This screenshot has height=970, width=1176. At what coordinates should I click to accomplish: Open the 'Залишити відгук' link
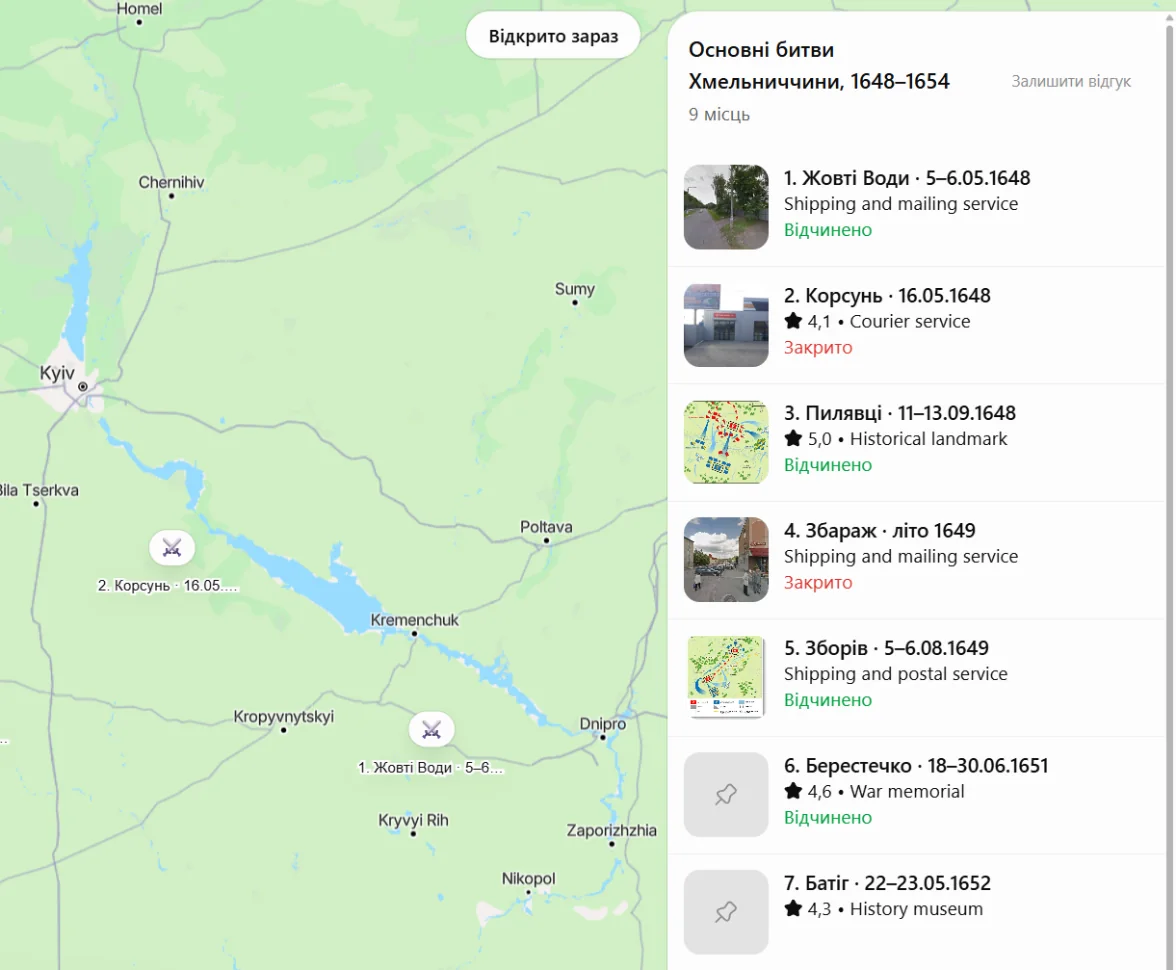coord(1071,81)
